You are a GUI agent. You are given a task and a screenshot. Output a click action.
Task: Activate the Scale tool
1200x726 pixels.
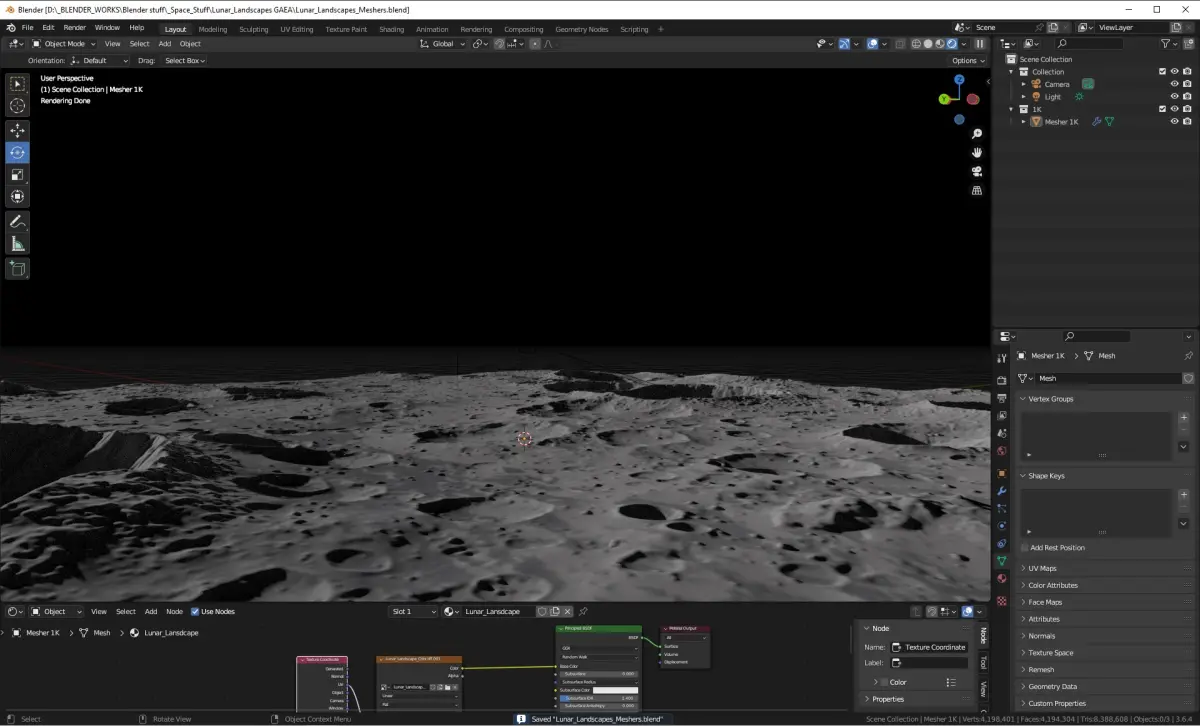[x=18, y=175]
